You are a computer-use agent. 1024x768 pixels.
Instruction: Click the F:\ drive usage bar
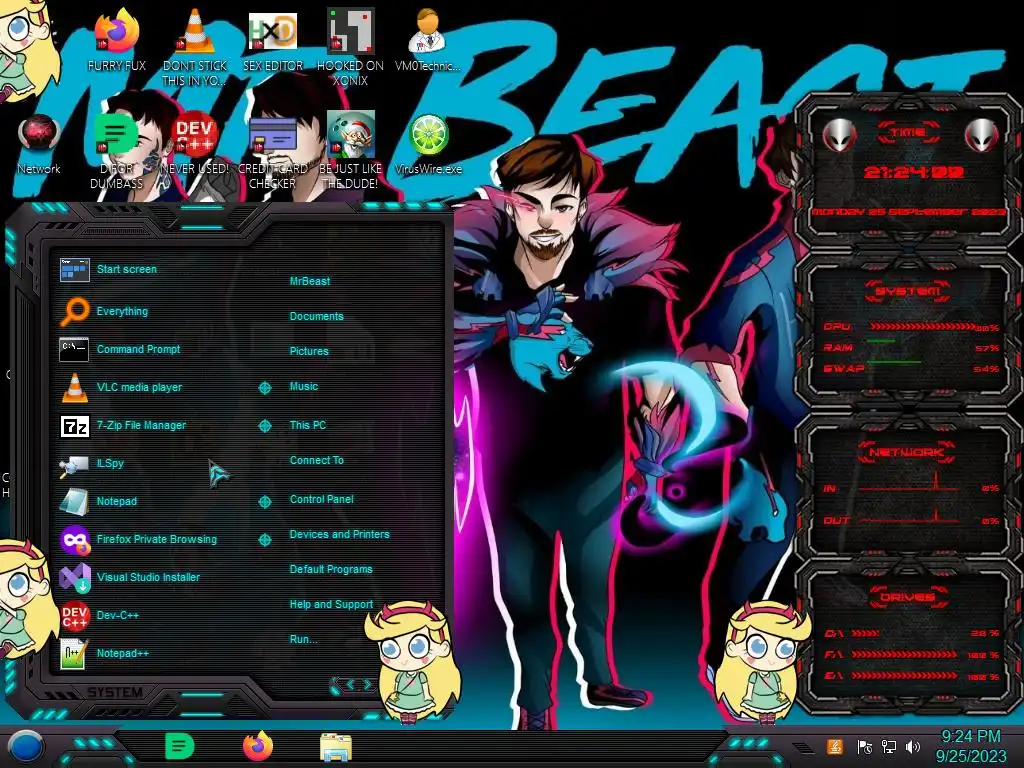coord(904,654)
